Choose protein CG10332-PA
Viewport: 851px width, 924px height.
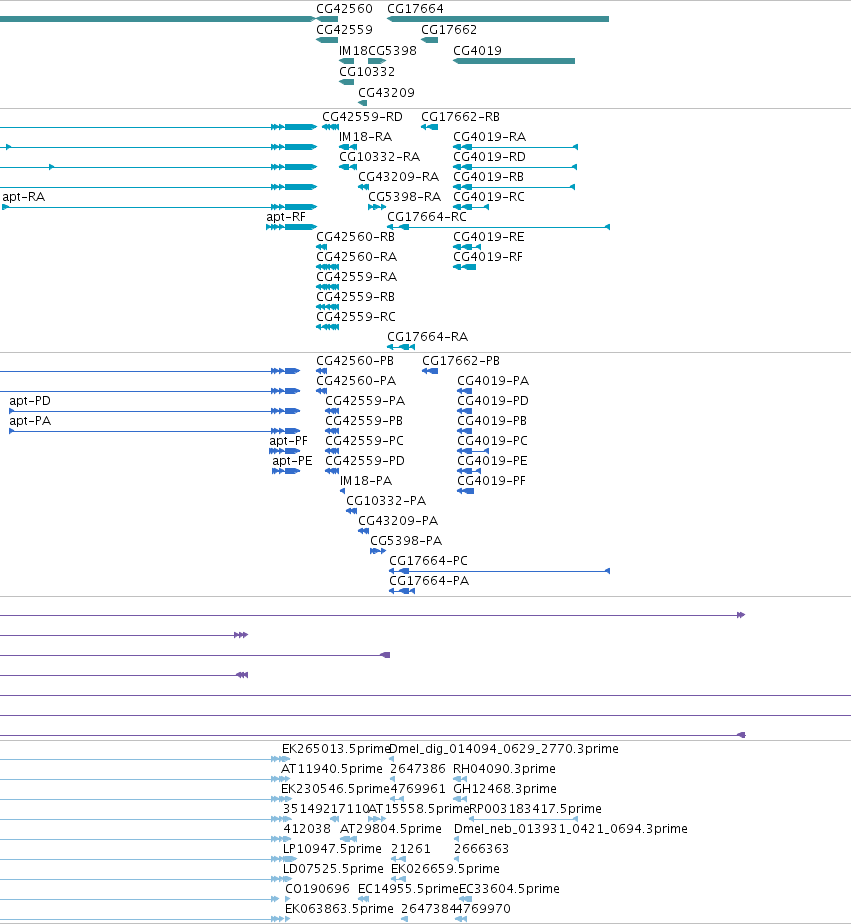point(385,501)
